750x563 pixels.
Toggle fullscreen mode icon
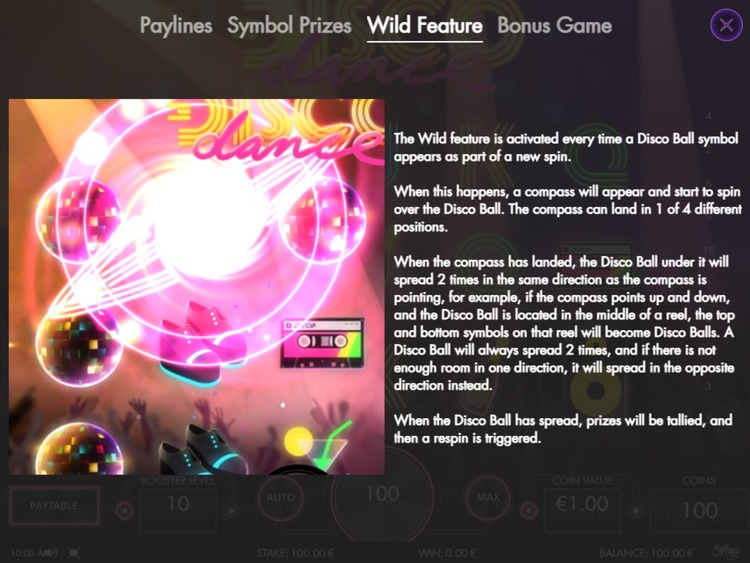74,553
